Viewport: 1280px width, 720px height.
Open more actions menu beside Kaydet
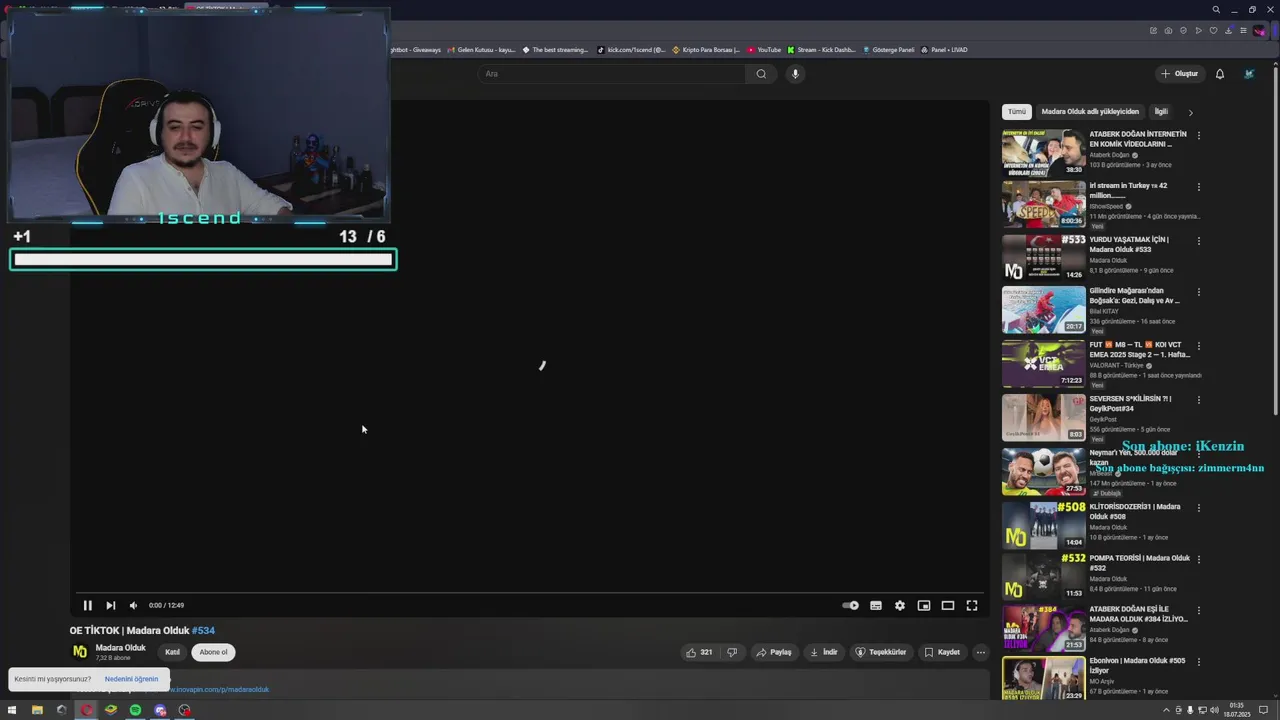pyautogui.click(x=981, y=652)
